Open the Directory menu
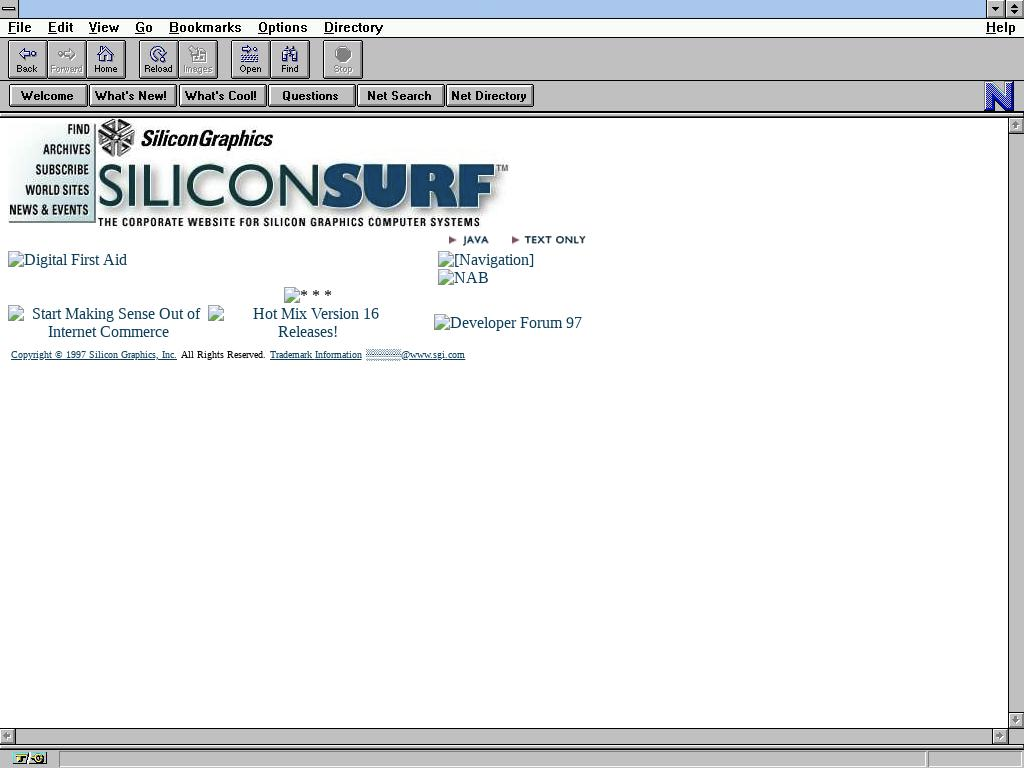The image size is (1024, 768). [x=353, y=27]
